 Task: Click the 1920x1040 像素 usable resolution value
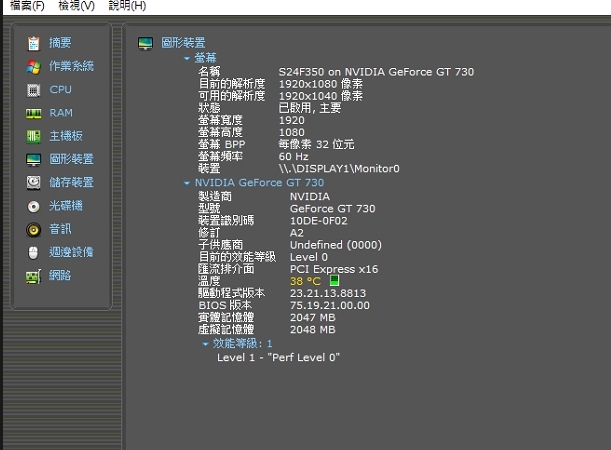pos(320,96)
